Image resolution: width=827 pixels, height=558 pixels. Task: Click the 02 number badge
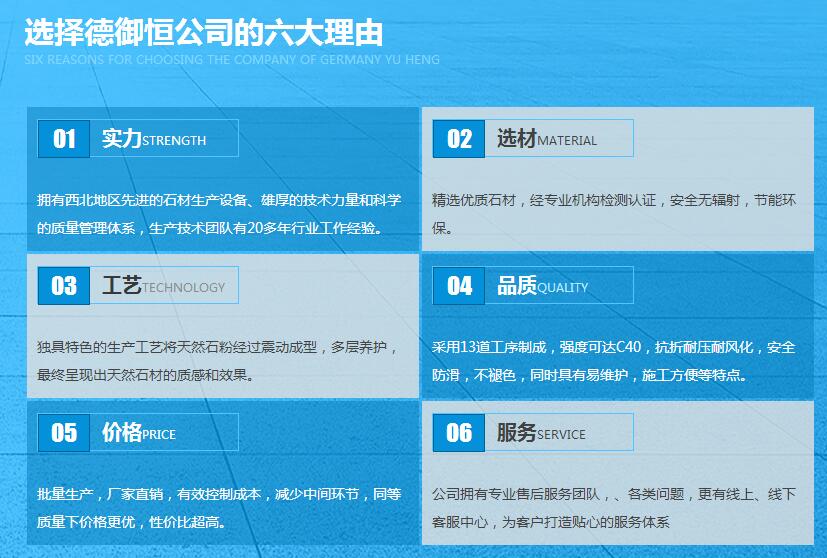459,139
